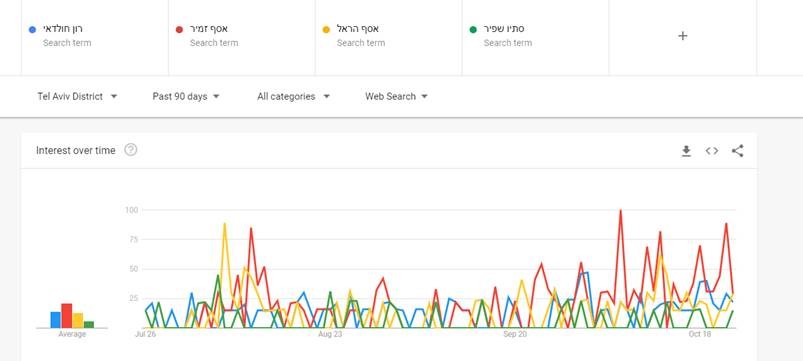
Task: Expand the Web Search type dropdown
Action: pyautogui.click(x=396, y=96)
